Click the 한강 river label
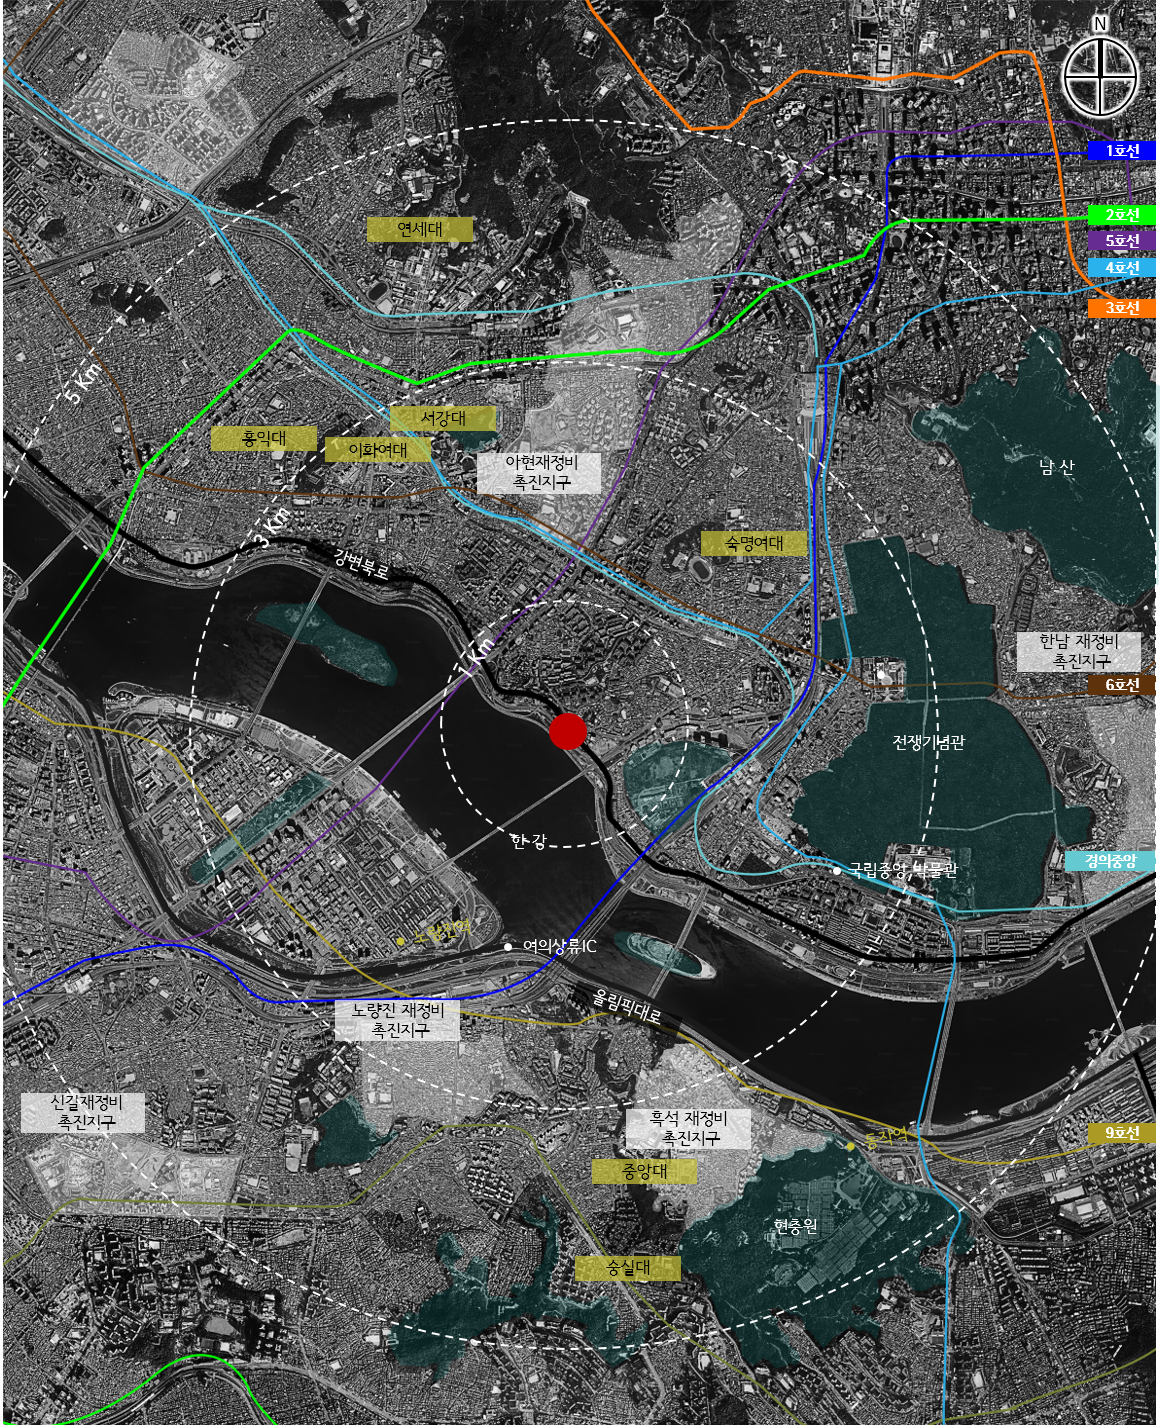This screenshot has width=1160, height=1425. [x=528, y=841]
